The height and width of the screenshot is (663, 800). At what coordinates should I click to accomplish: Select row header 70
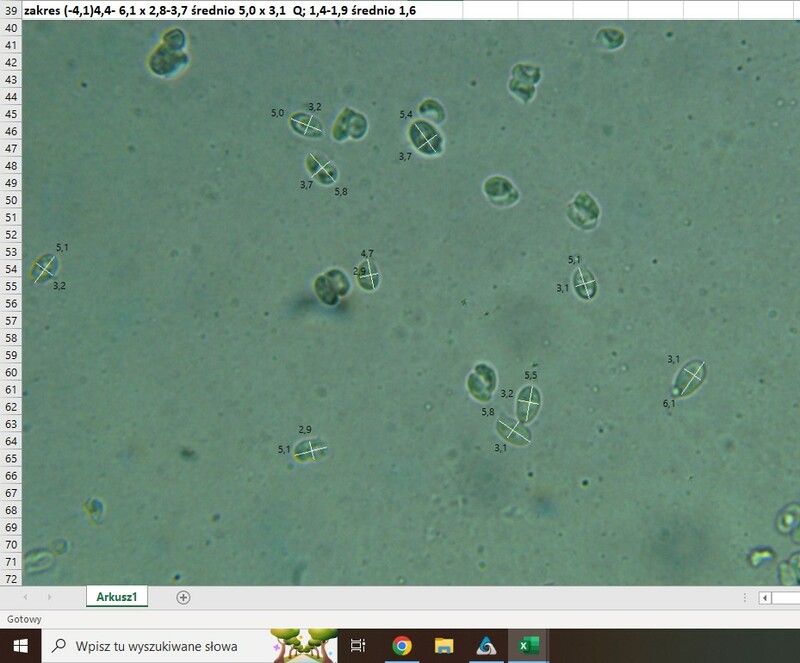11,545
